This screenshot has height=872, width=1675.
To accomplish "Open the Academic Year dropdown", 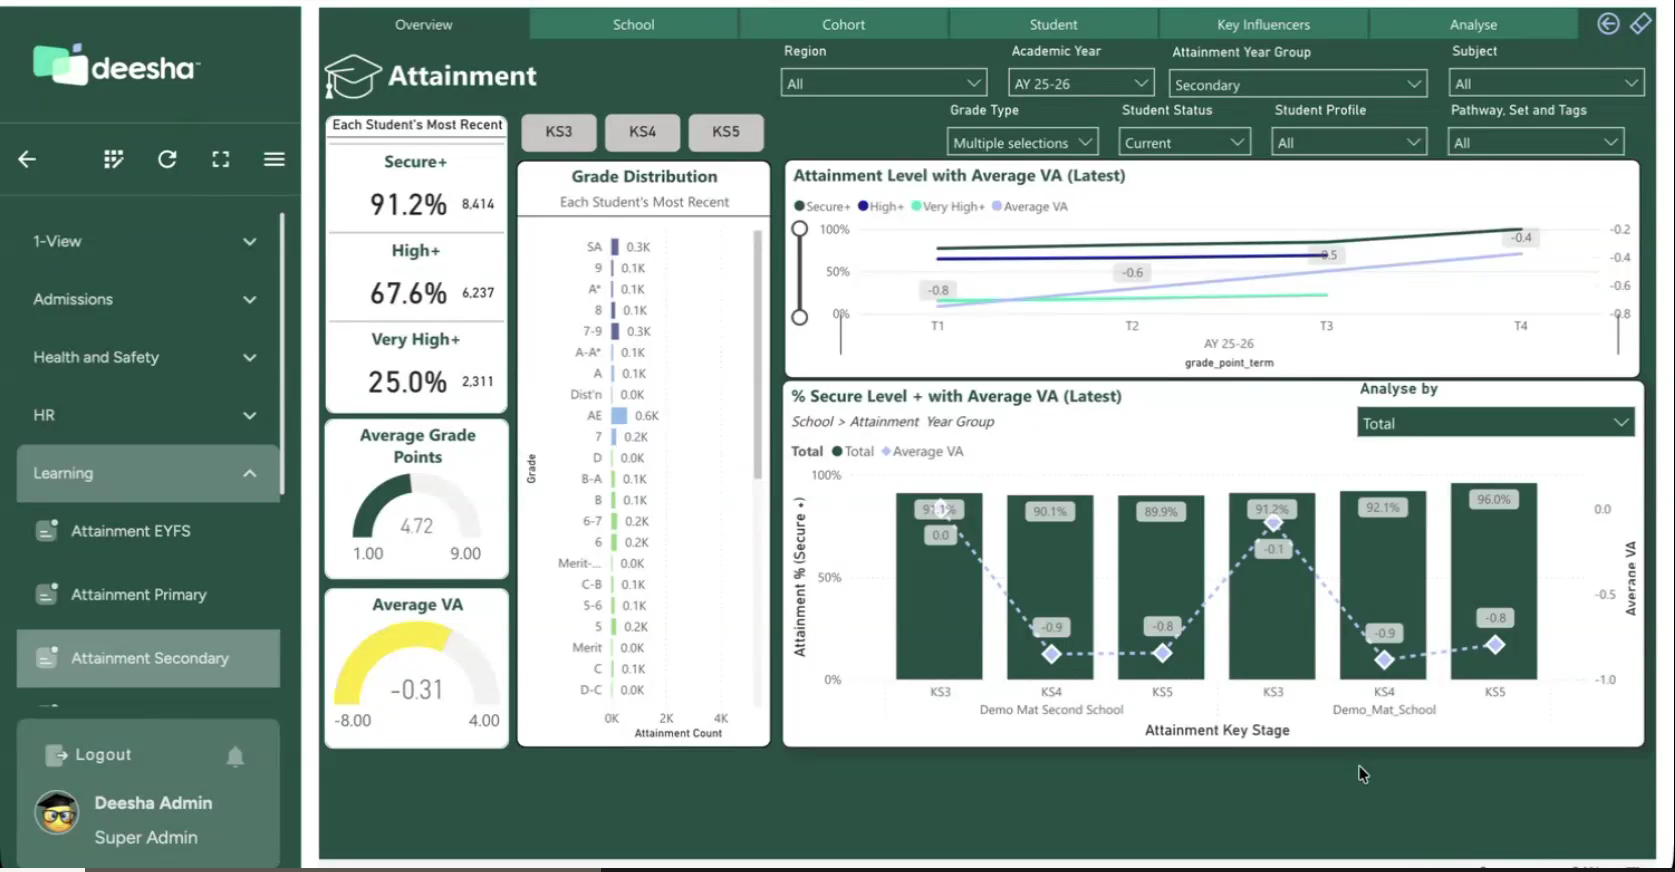I will pos(1081,83).
